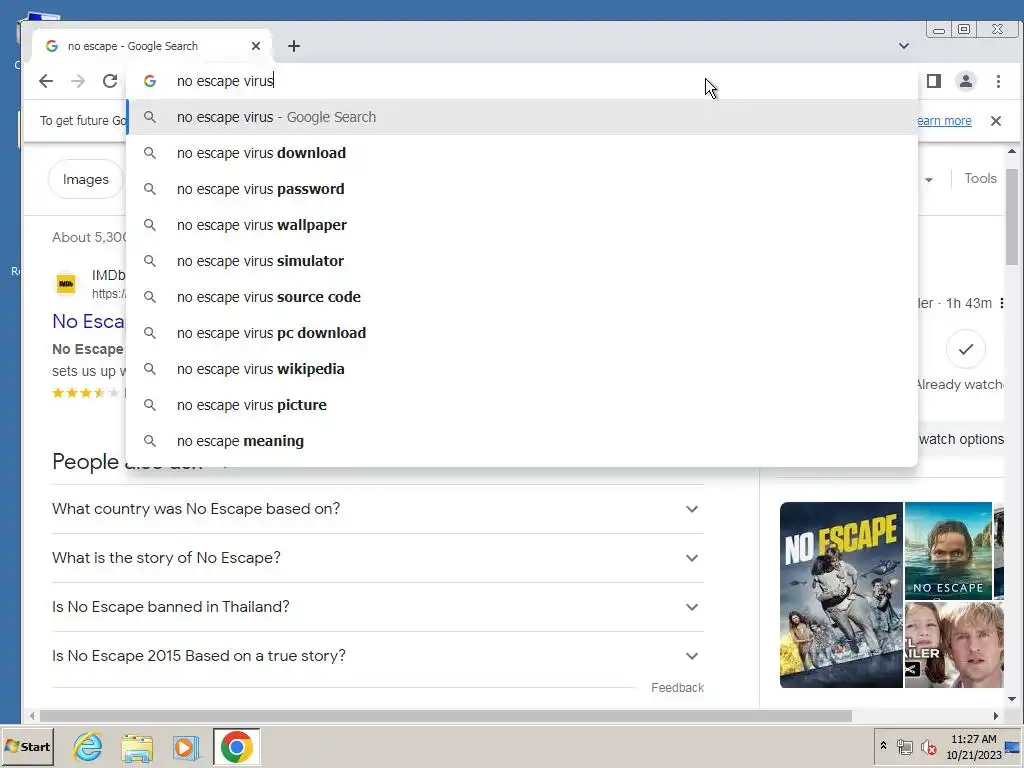Expand 'What is the story of No Escape?'
Viewport: 1024px width, 768px height.
[377, 558]
